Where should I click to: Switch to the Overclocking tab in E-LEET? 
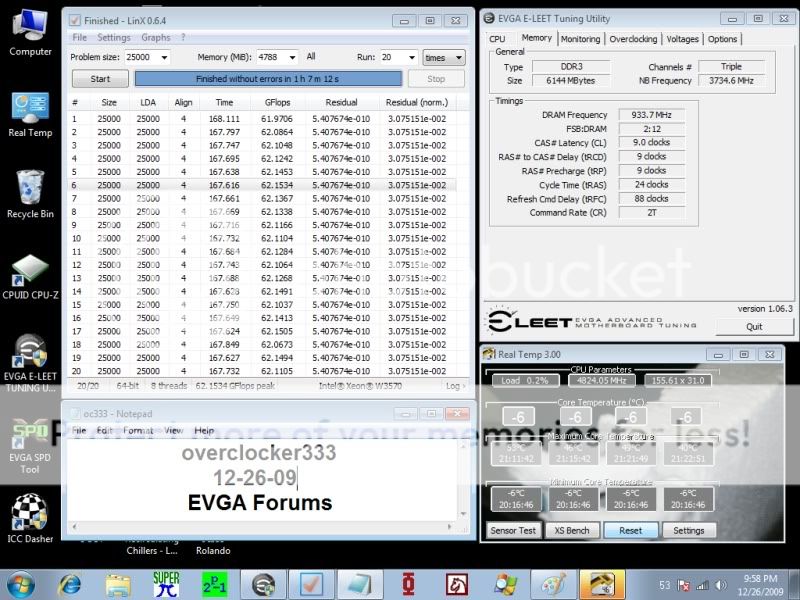(x=634, y=39)
